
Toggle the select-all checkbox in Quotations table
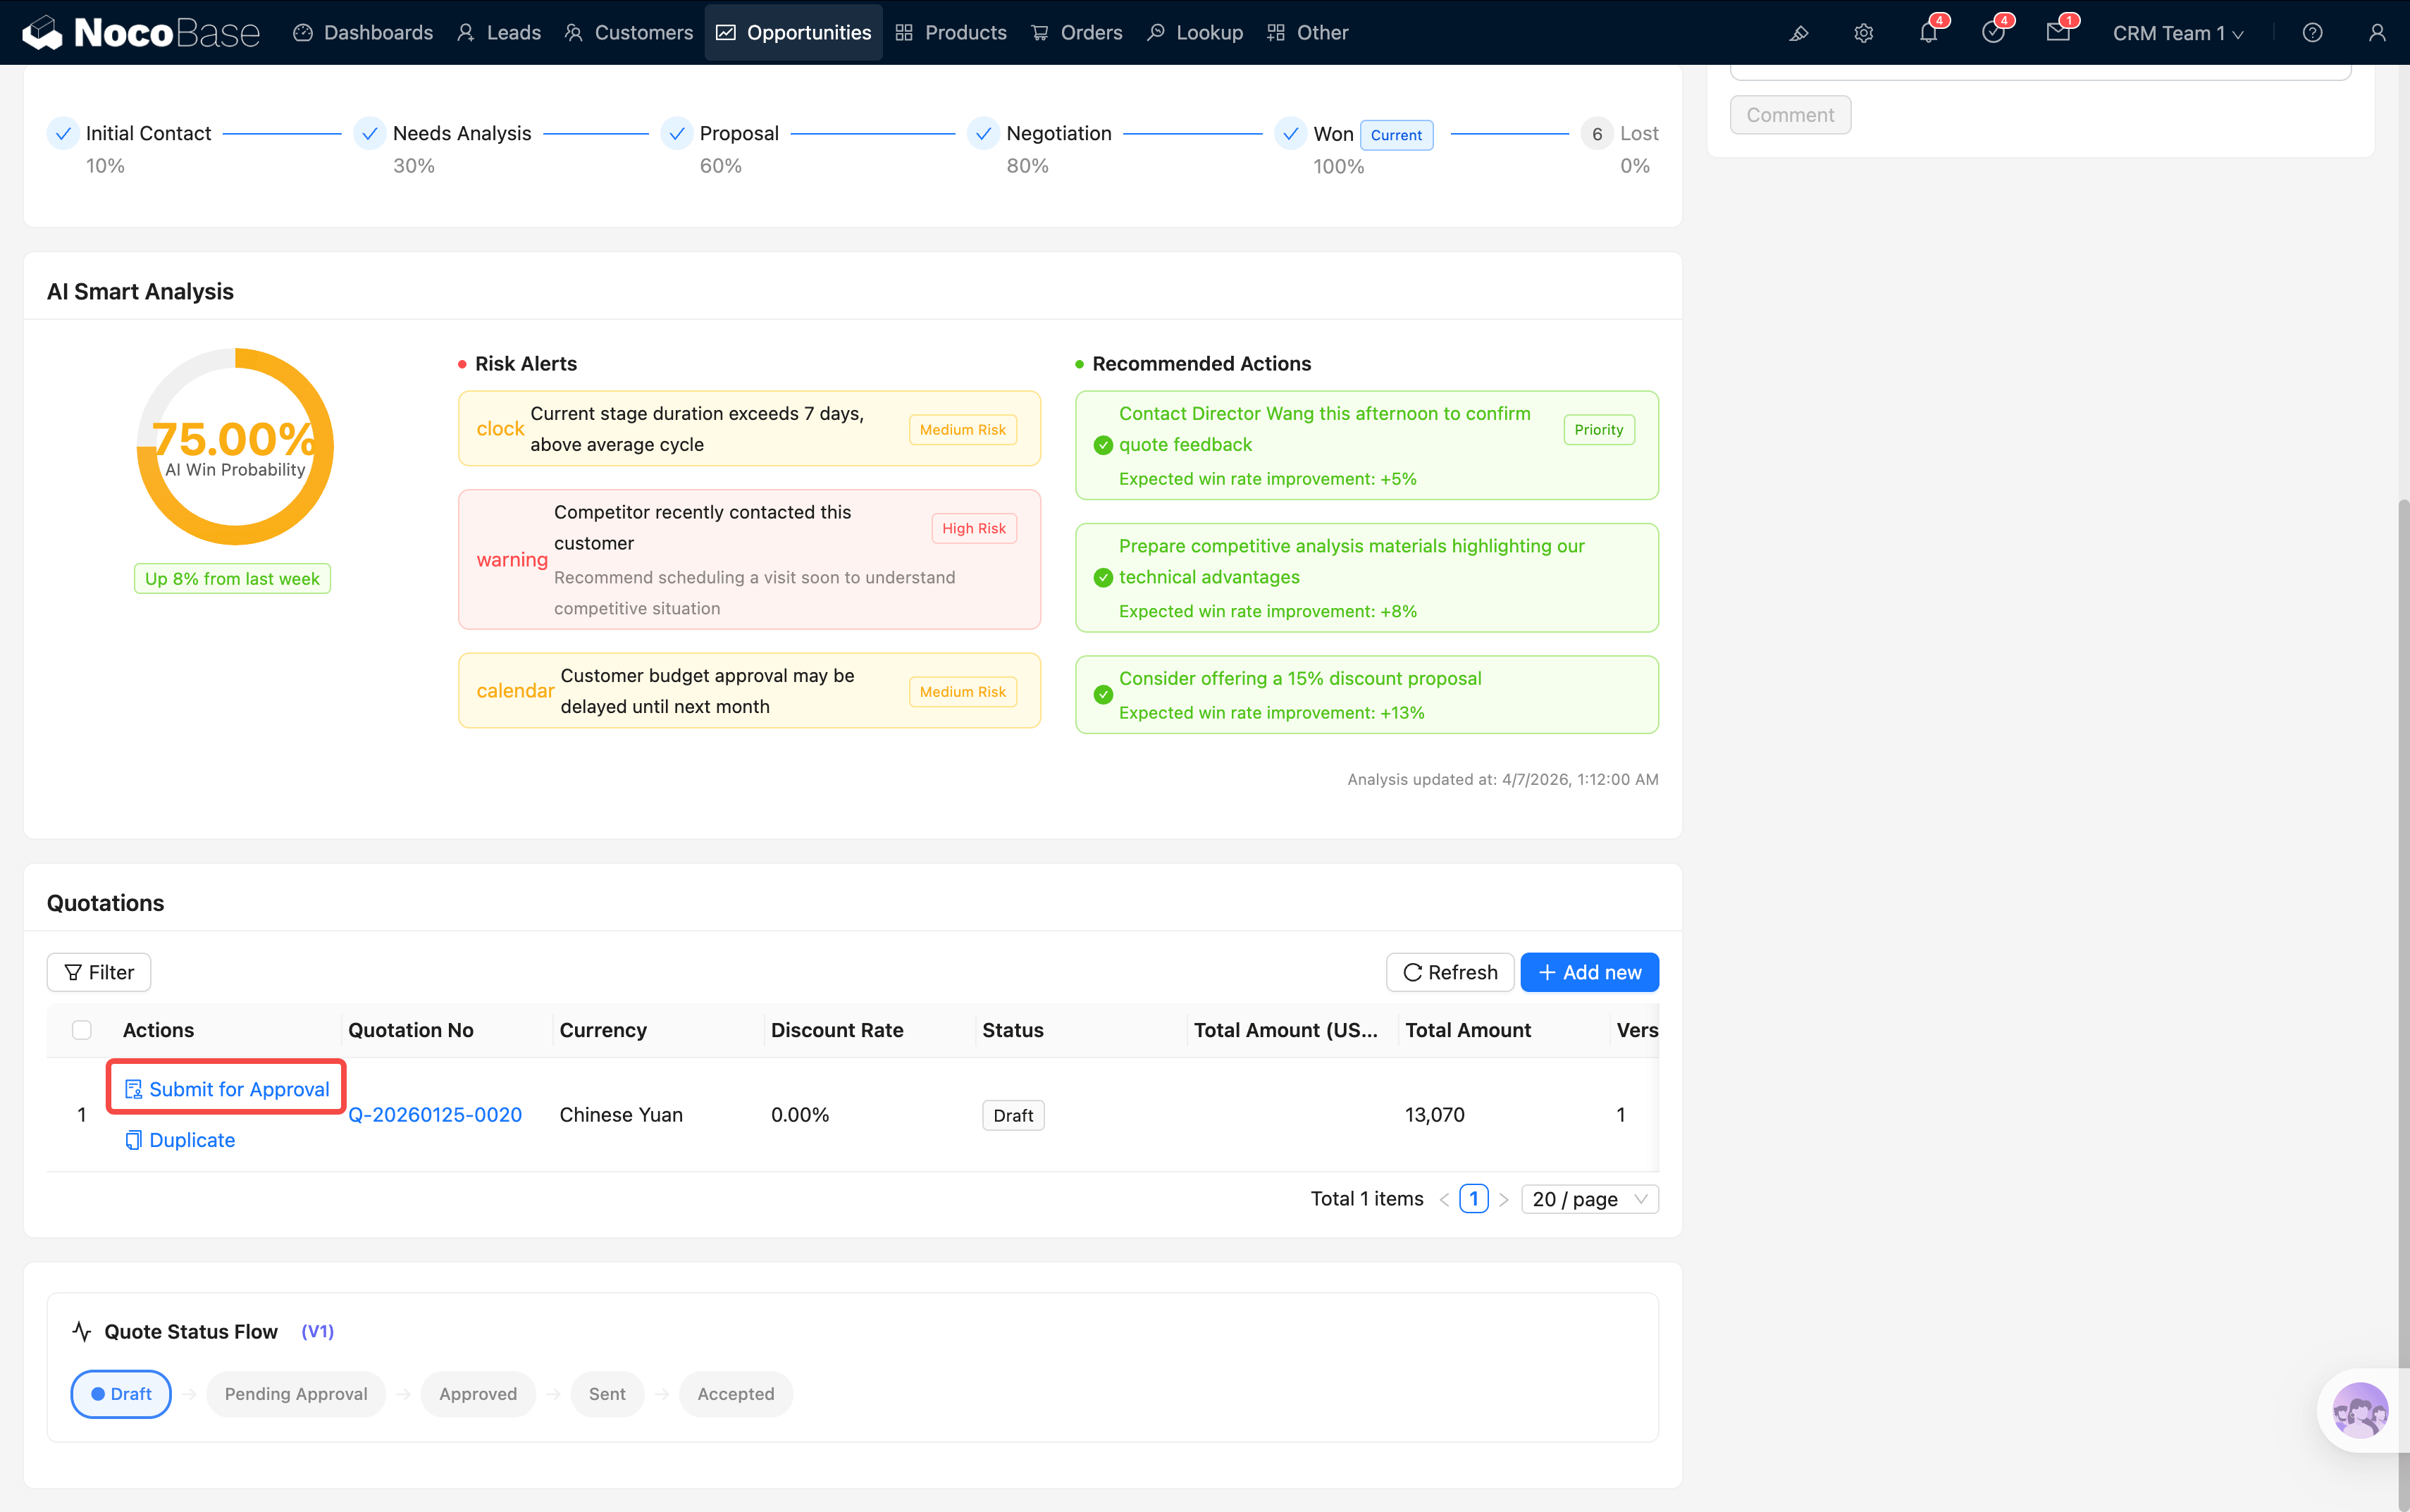coord(82,1030)
